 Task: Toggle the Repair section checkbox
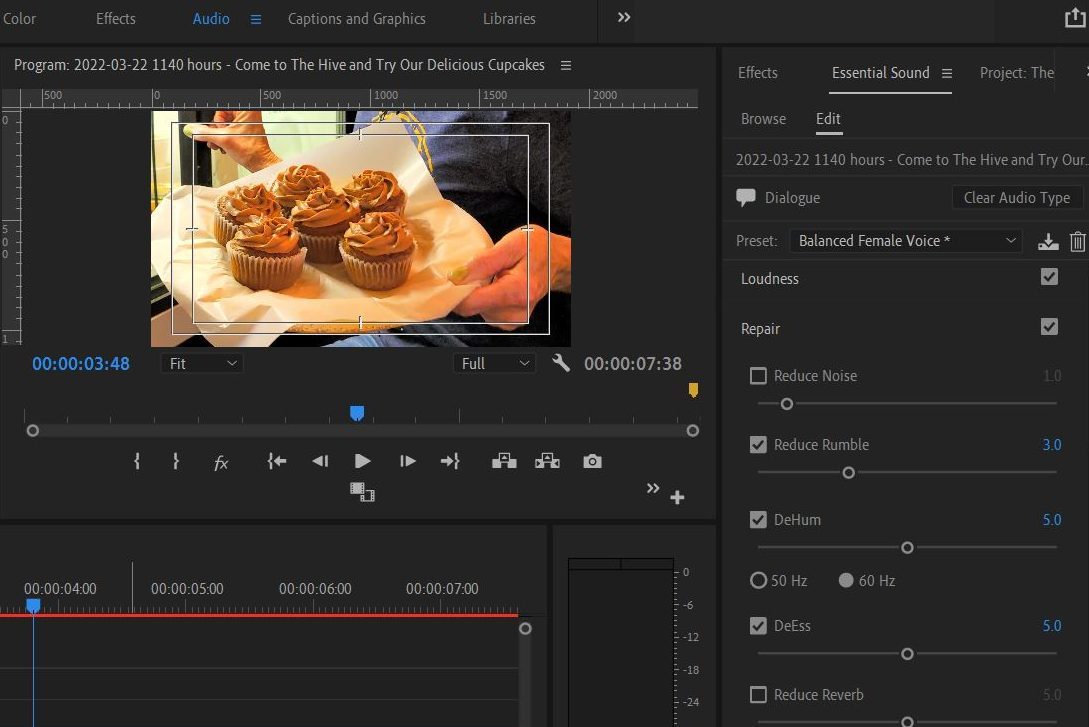pyautogui.click(x=1049, y=327)
